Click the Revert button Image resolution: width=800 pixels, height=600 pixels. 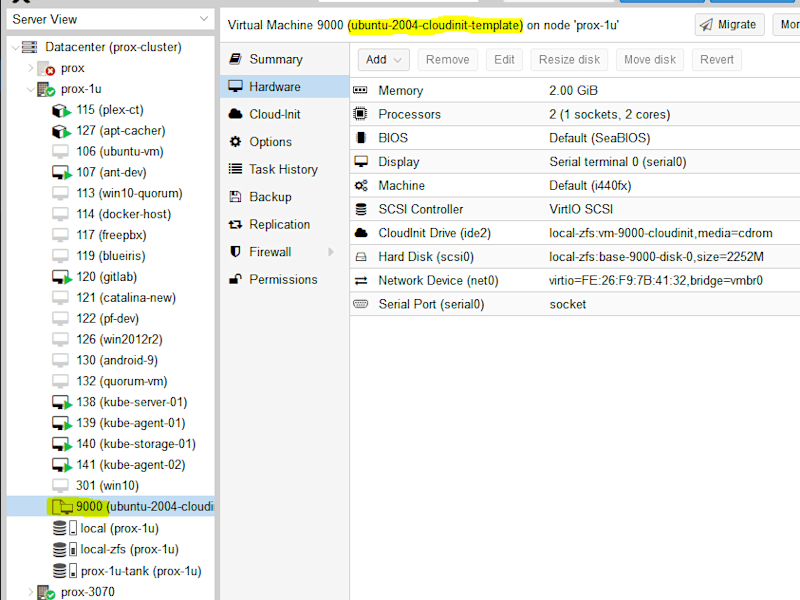pos(717,60)
